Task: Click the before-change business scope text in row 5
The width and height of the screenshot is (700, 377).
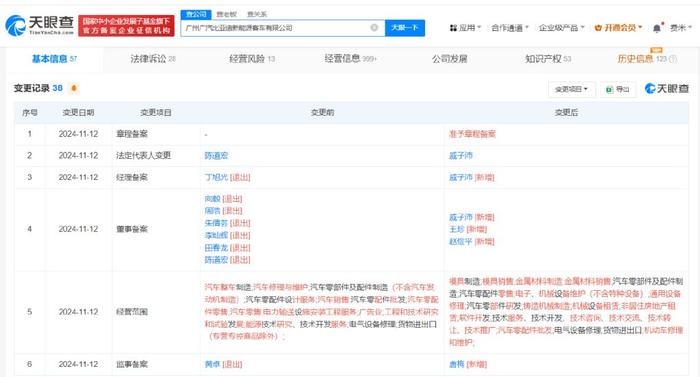Action: click(x=321, y=312)
